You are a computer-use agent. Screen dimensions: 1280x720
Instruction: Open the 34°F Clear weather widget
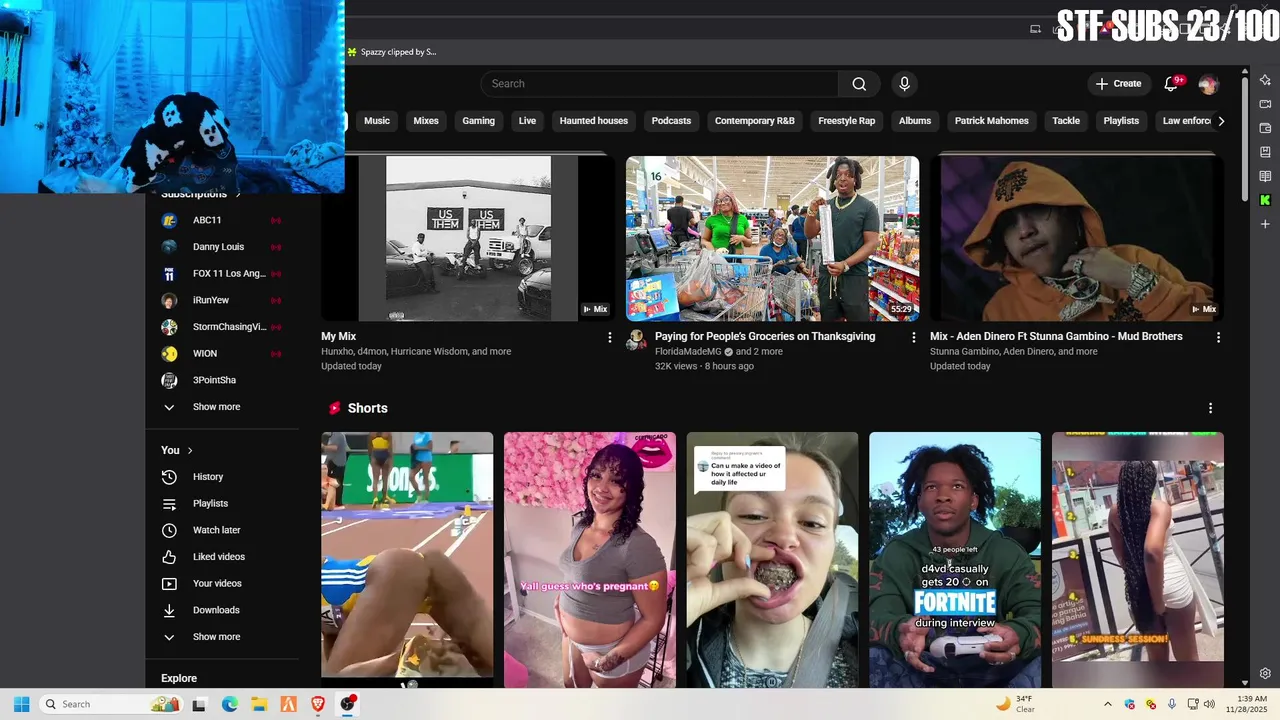1015,704
